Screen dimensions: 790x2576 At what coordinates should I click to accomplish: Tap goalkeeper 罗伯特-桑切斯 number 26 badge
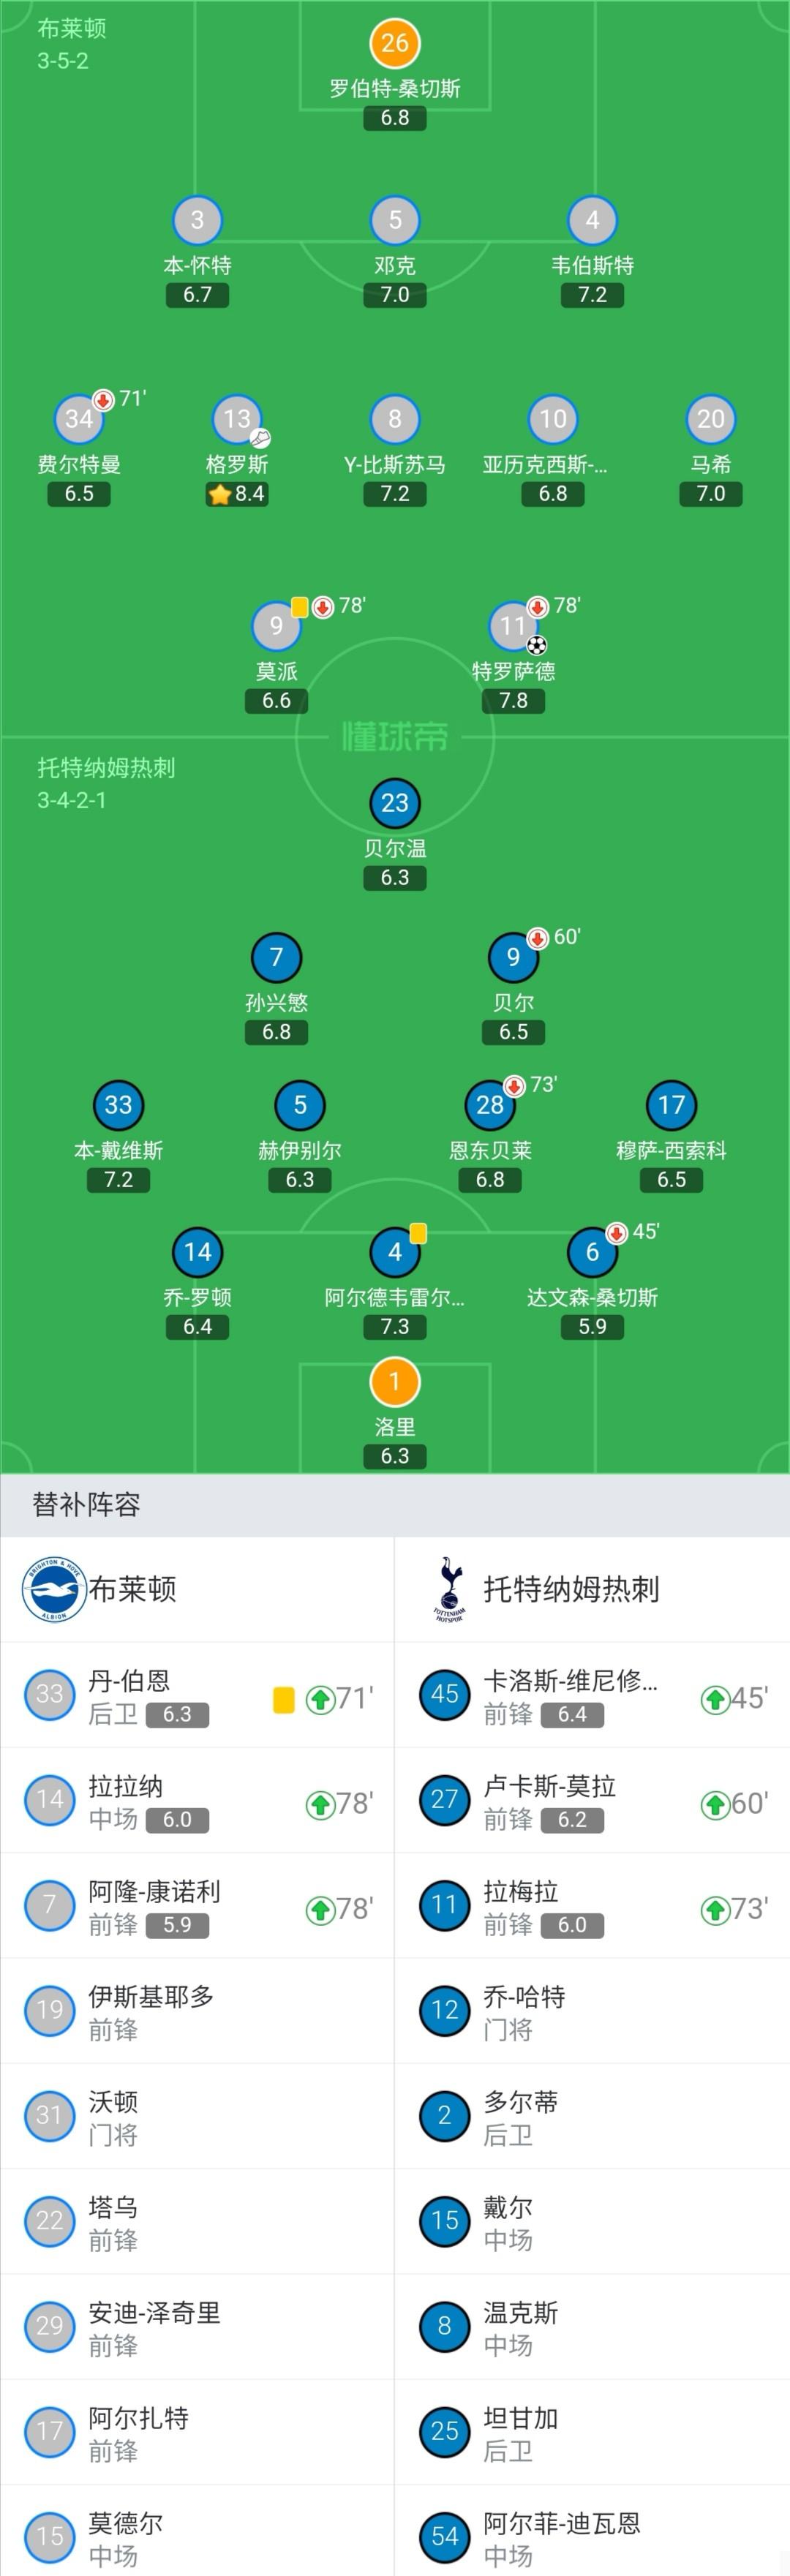click(395, 43)
